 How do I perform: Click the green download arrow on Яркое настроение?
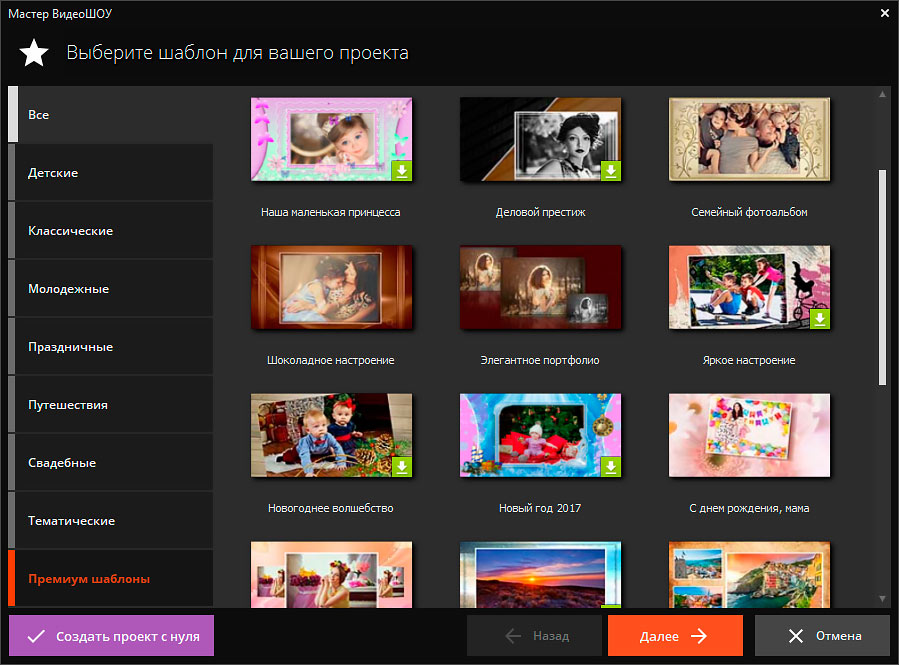tap(820, 319)
